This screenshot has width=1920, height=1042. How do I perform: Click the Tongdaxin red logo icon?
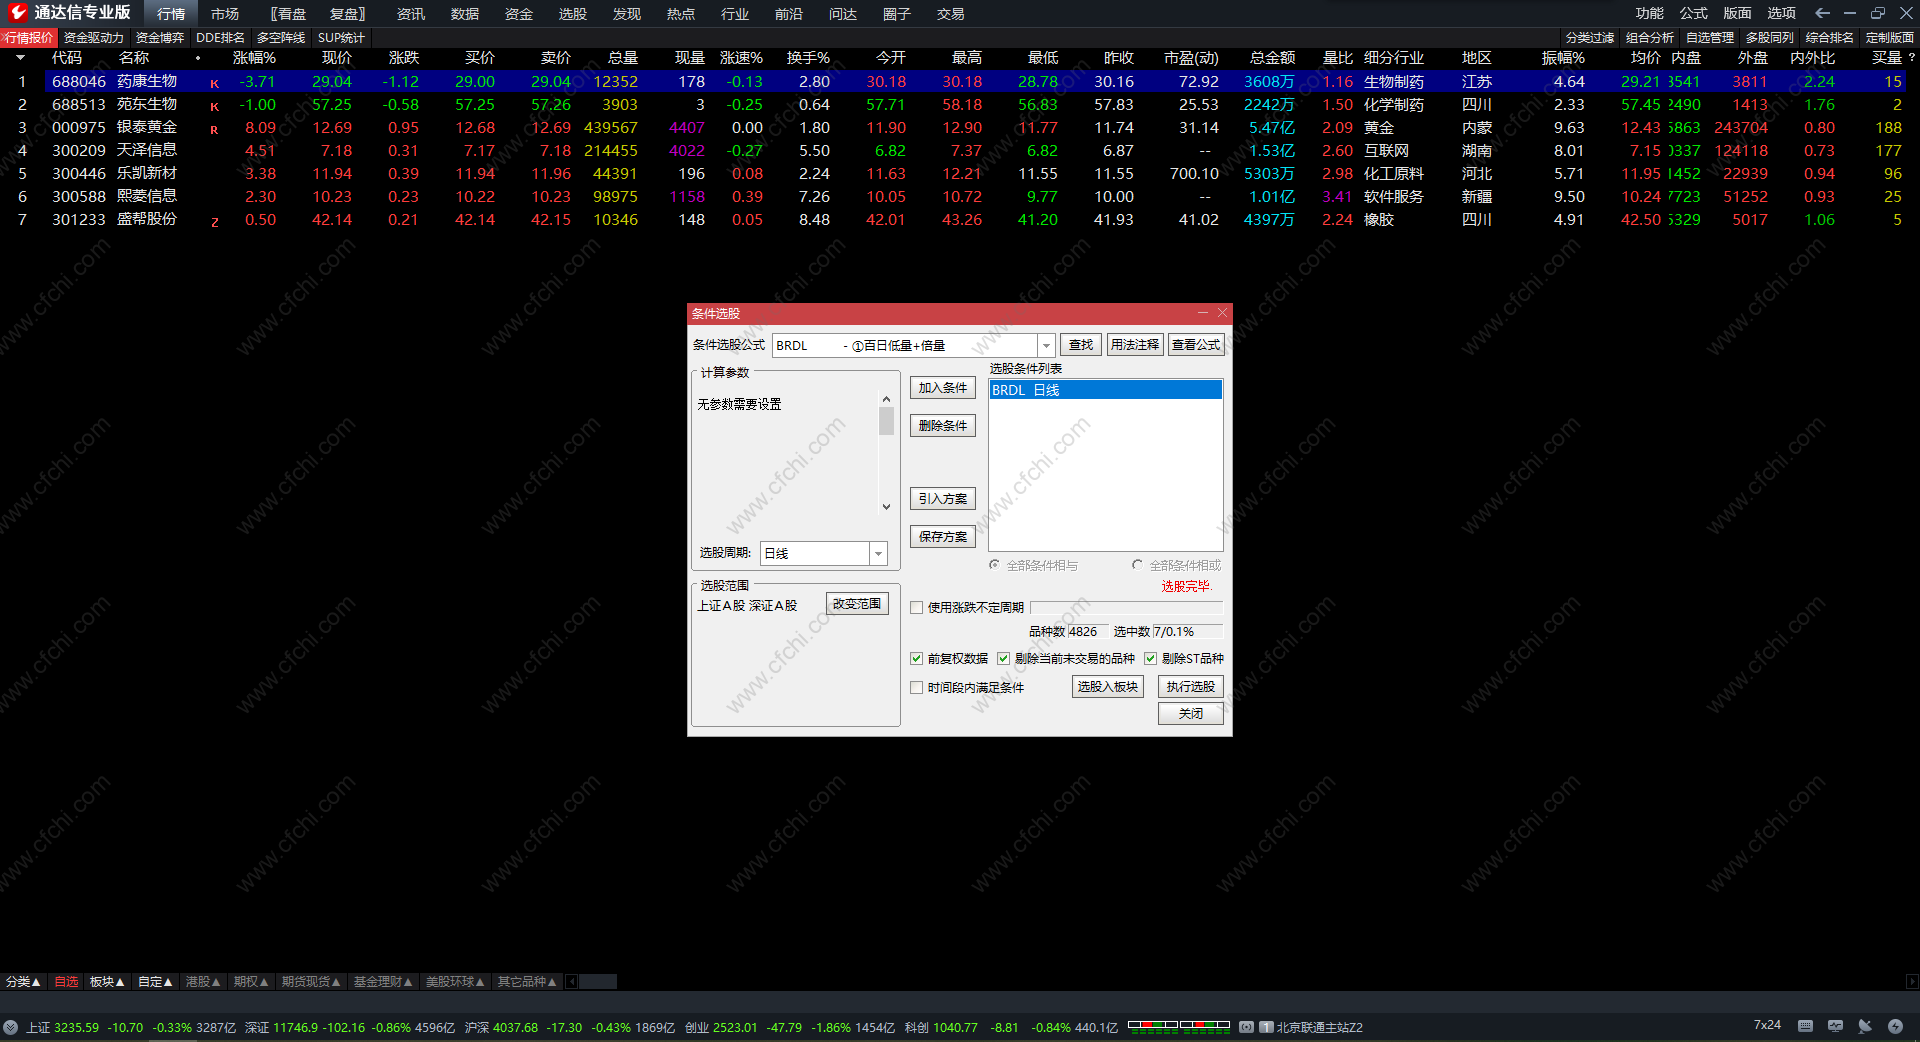17,13
